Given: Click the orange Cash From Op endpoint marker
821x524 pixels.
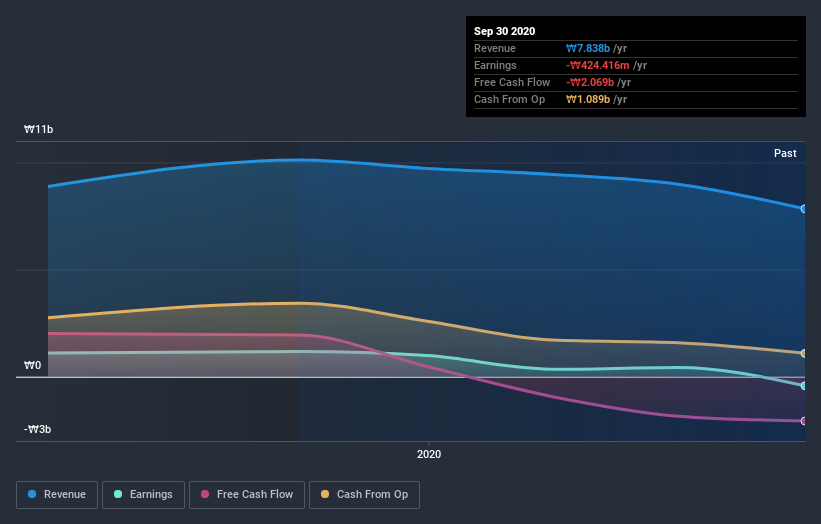Looking at the screenshot, I should (804, 353).
